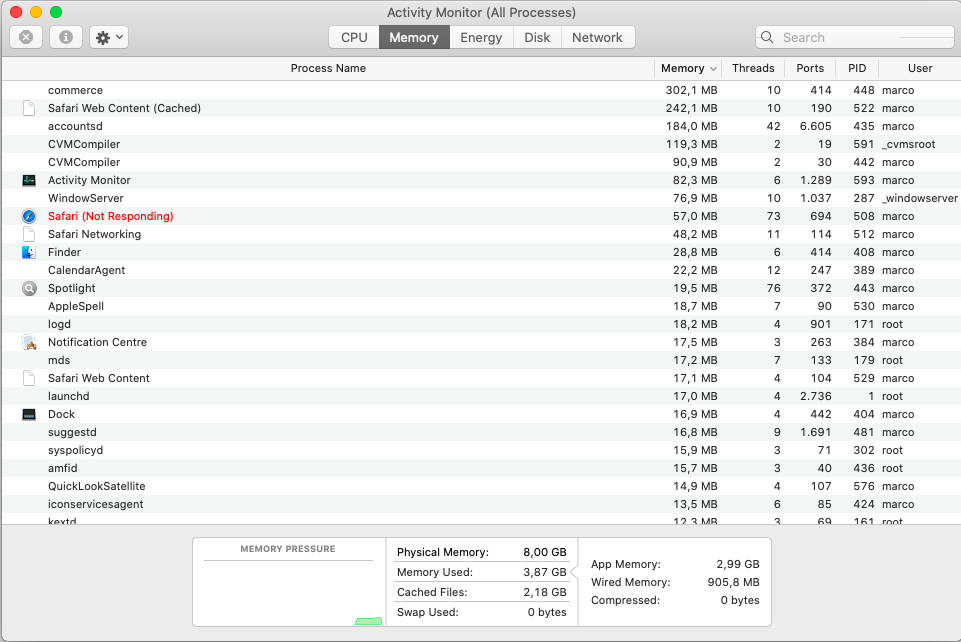Screen dimensions: 961x642
Task: Open the process Info inspector button
Action: coord(66,37)
